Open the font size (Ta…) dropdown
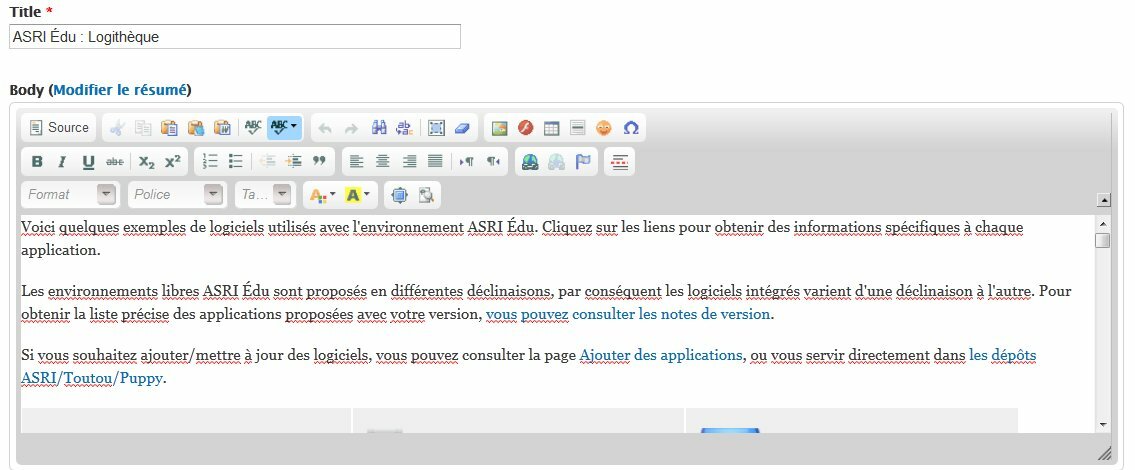1135x470 pixels. click(264, 194)
